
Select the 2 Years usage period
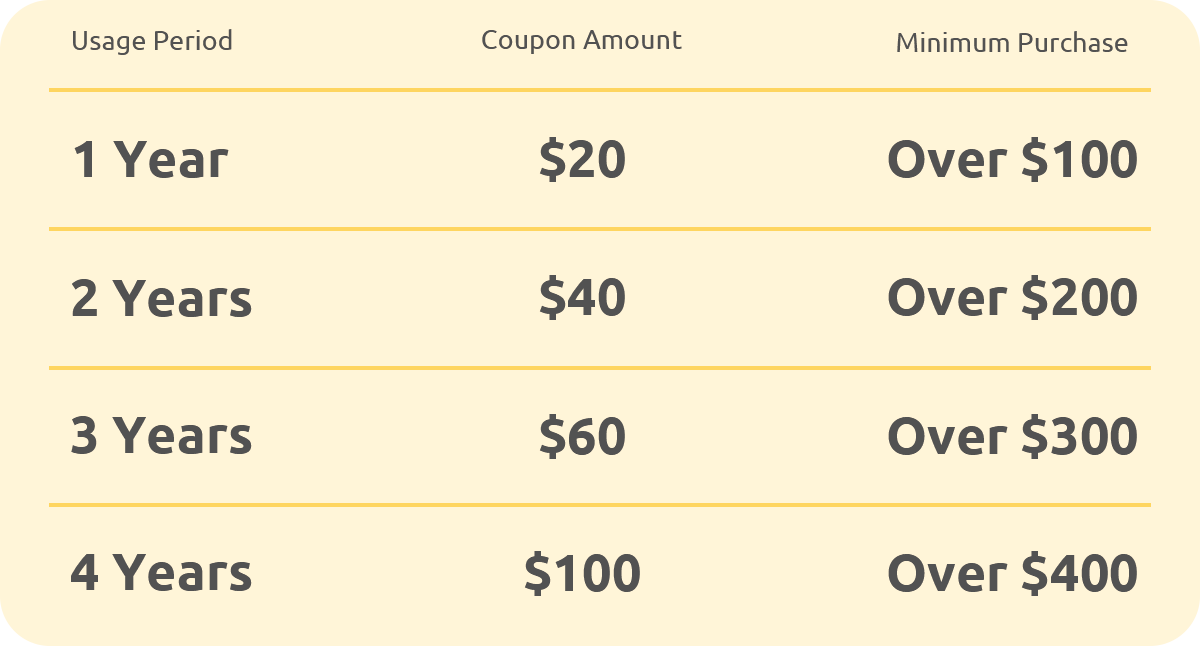(162, 298)
